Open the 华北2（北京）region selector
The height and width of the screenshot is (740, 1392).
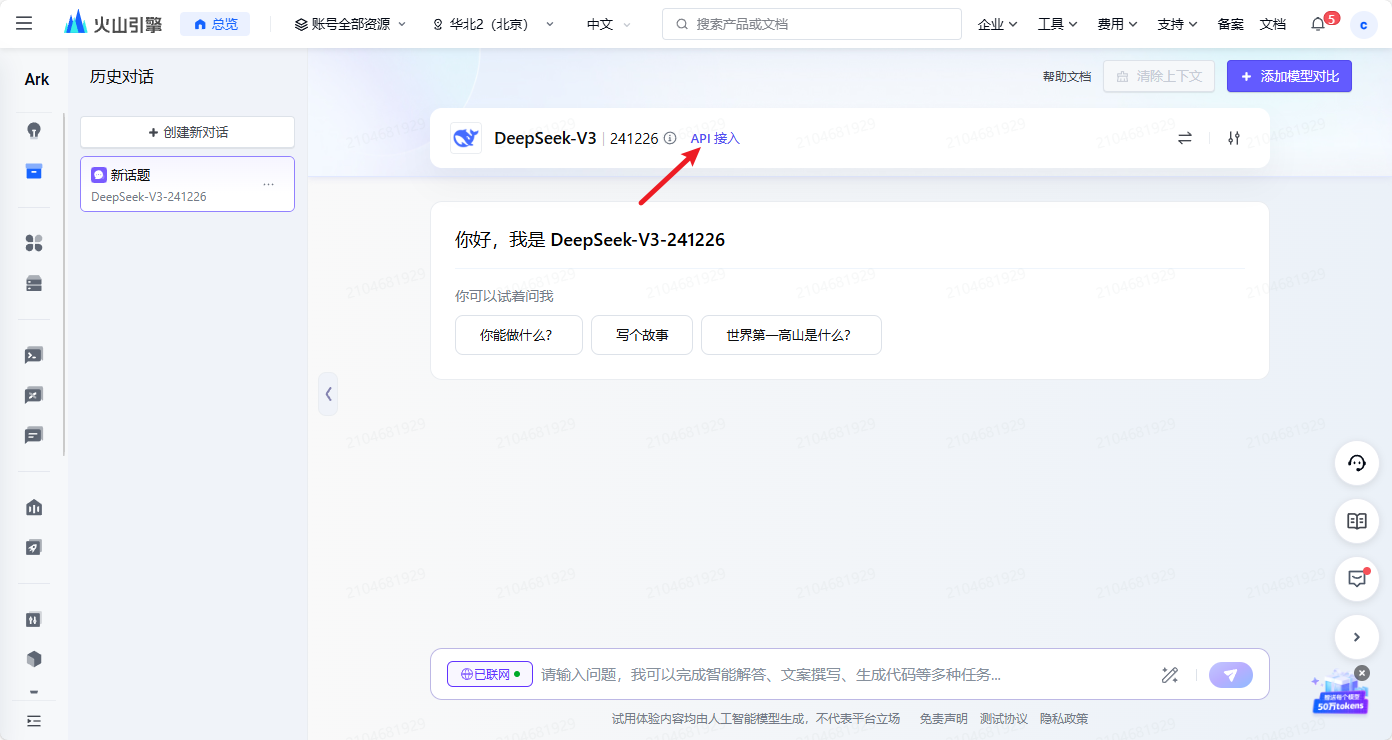tap(493, 24)
